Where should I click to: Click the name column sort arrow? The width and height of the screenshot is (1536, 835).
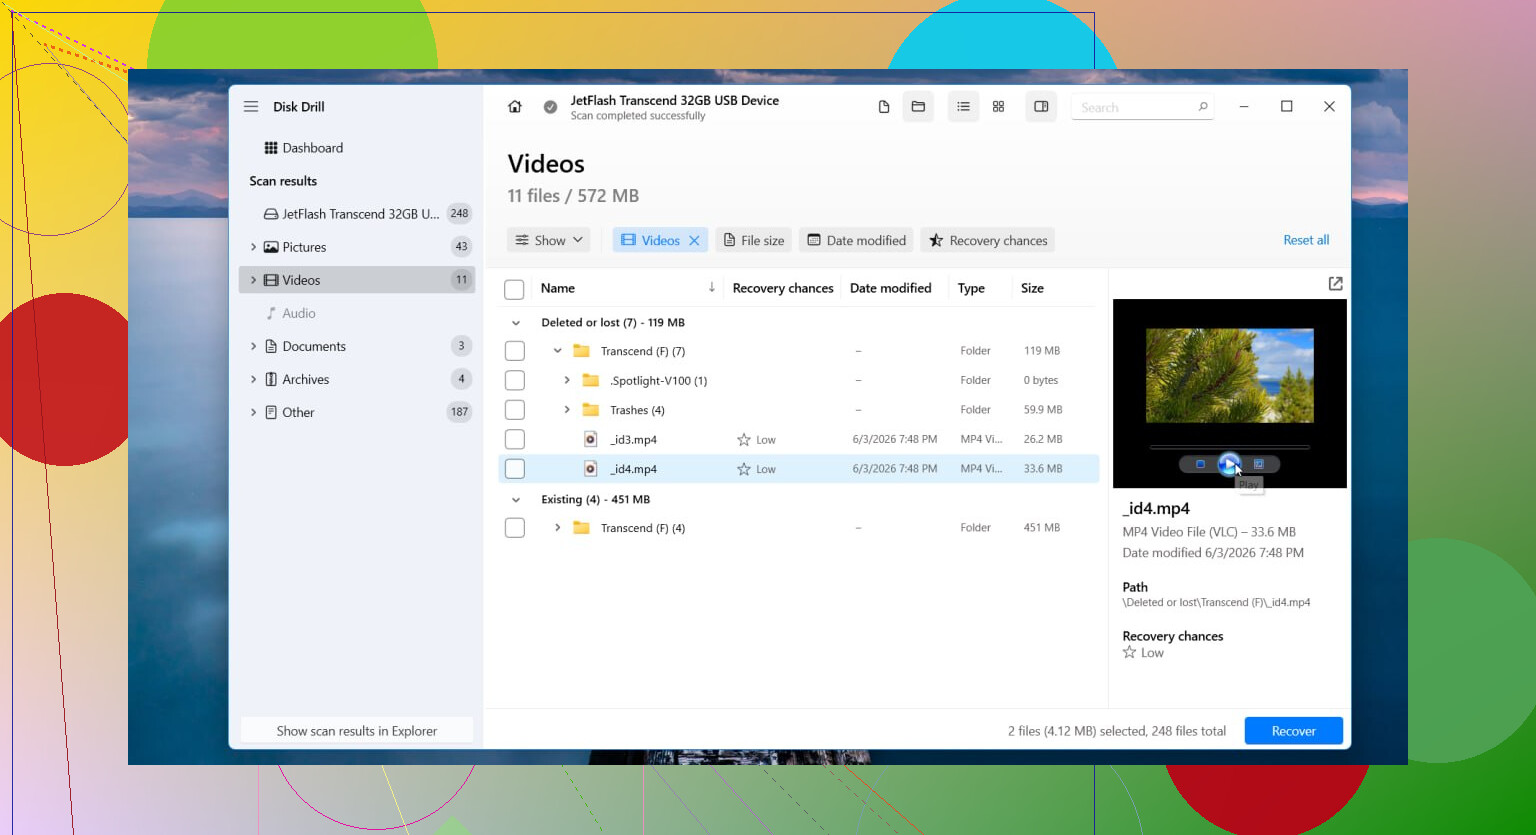tap(712, 288)
